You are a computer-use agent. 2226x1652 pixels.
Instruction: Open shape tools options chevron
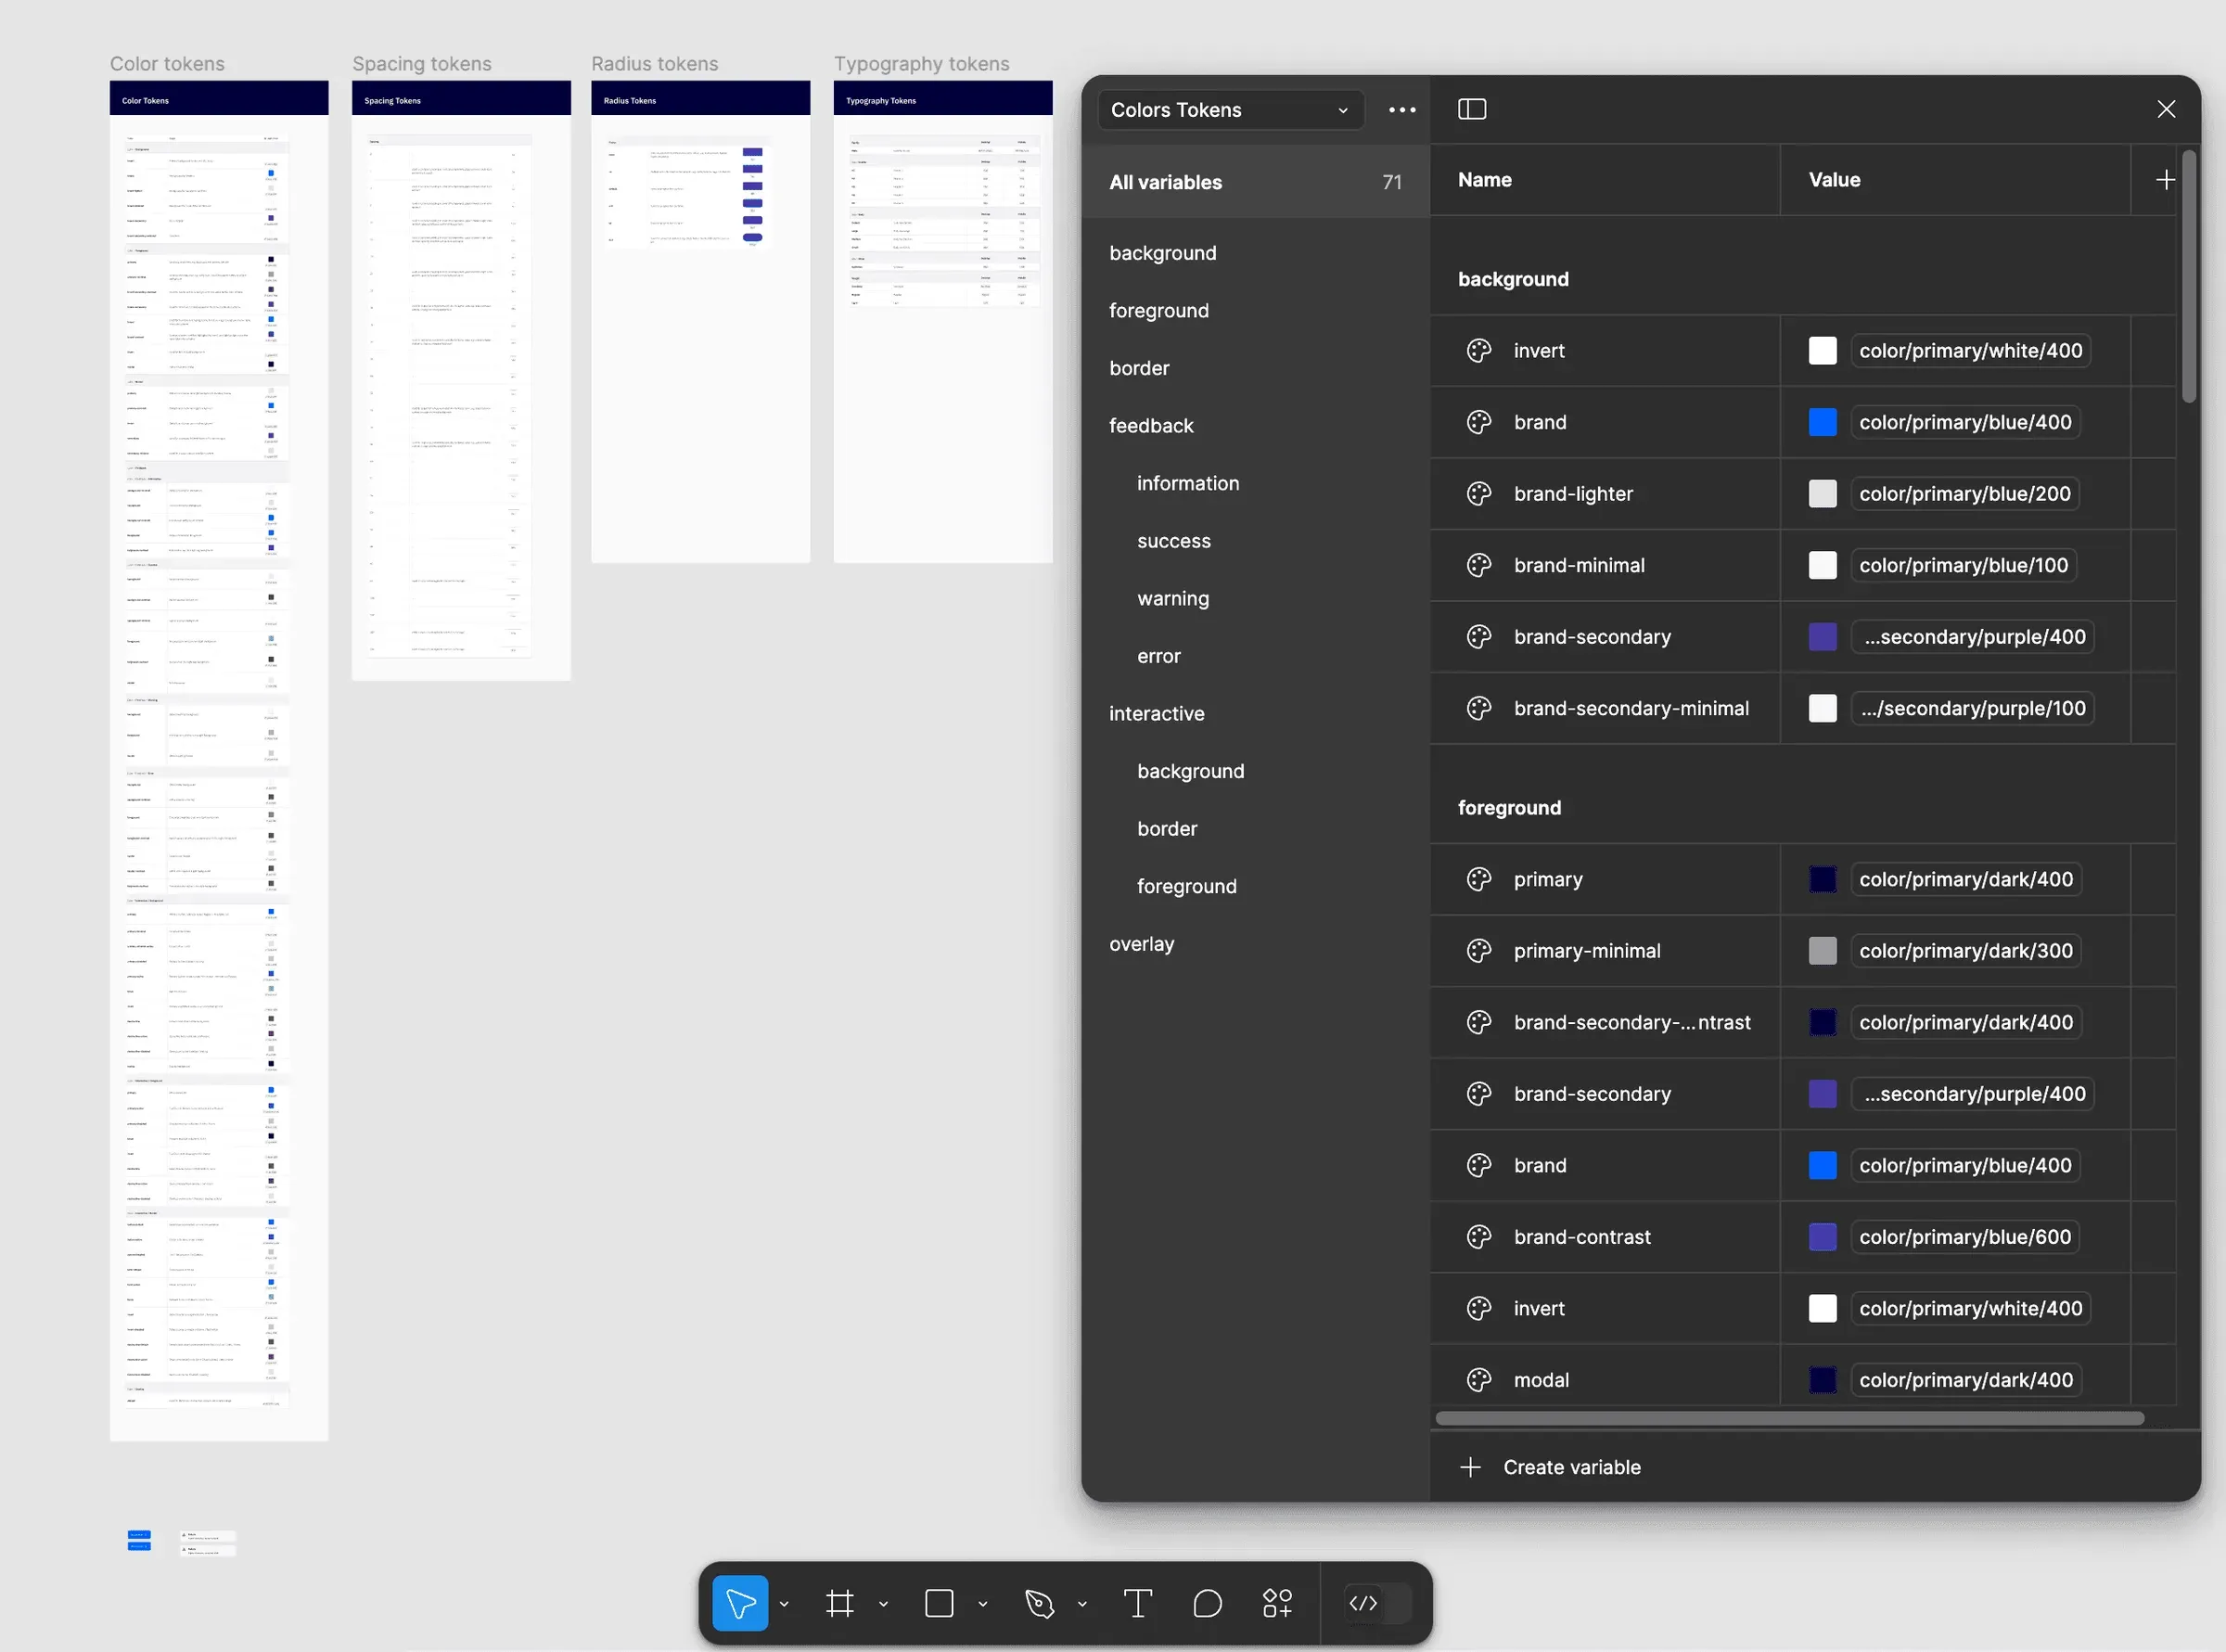click(x=983, y=1604)
